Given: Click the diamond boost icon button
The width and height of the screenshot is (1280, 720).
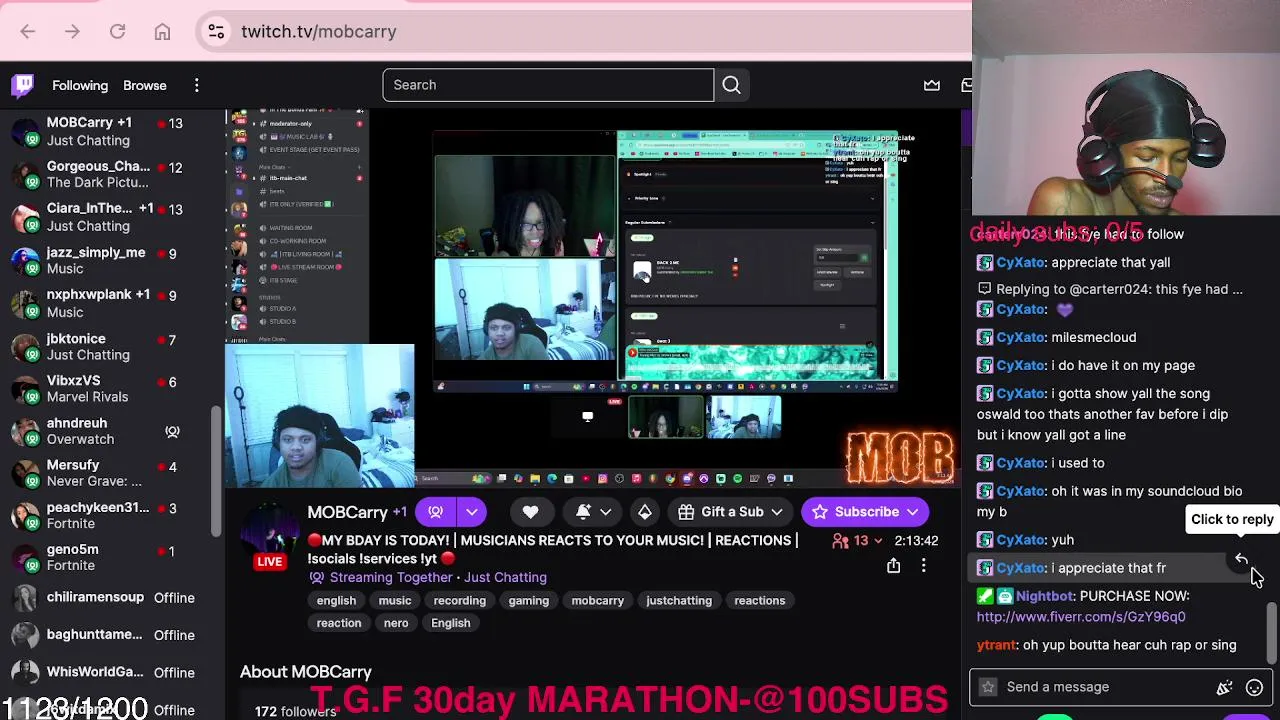Looking at the screenshot, I should coord(645,512).
